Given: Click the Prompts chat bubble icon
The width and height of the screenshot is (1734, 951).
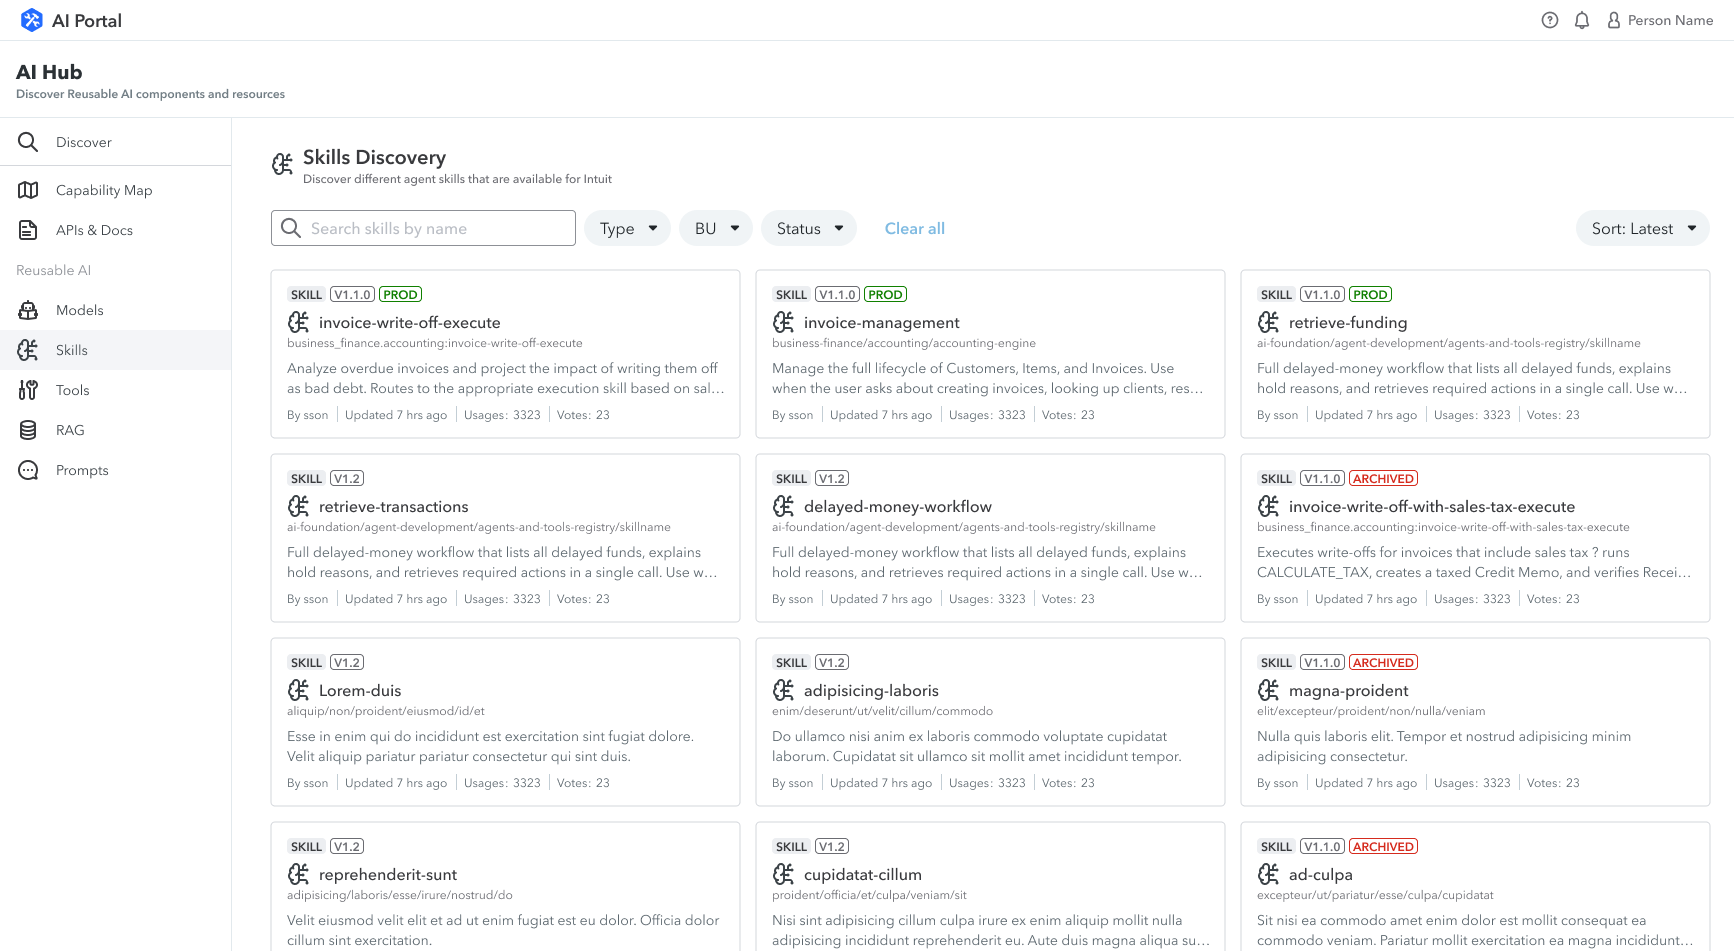Looking at the screenshot, I should [x=28, y=470].
